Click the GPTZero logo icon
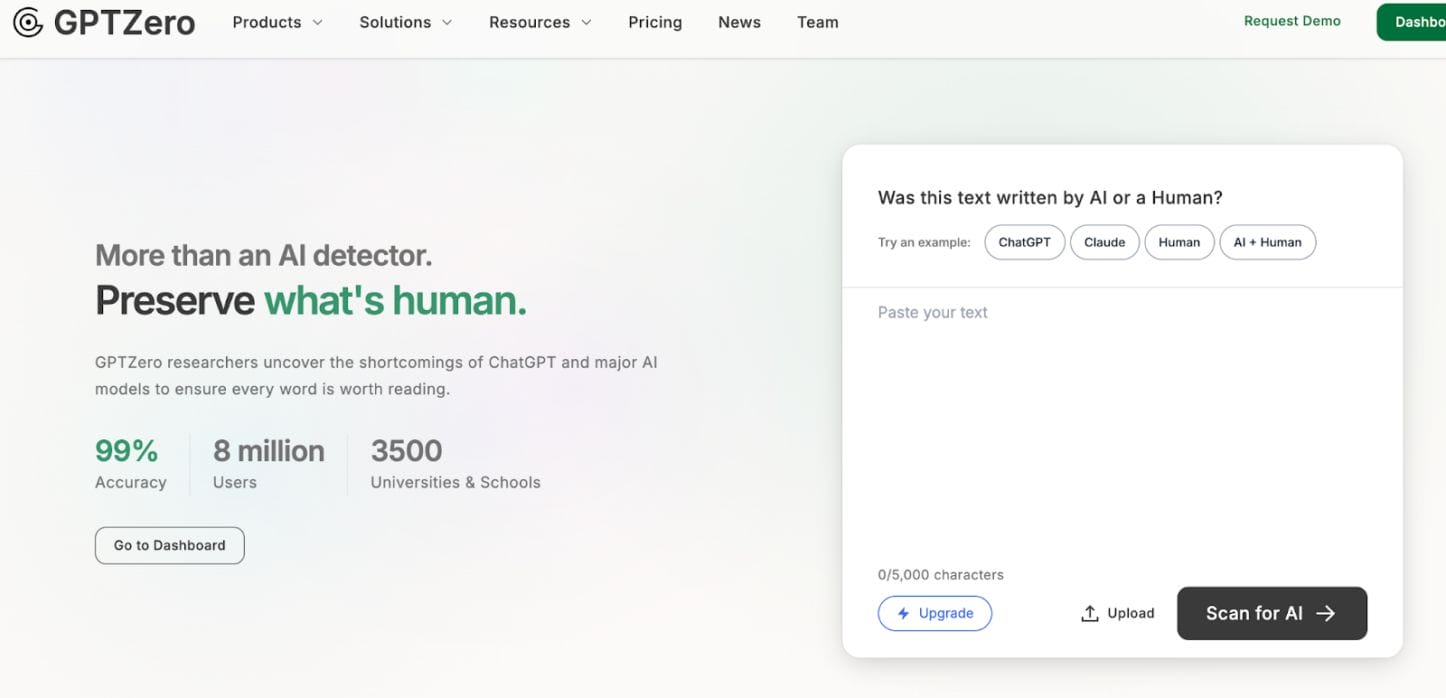This screenshot has width=1446, height=698. point(27,21)
